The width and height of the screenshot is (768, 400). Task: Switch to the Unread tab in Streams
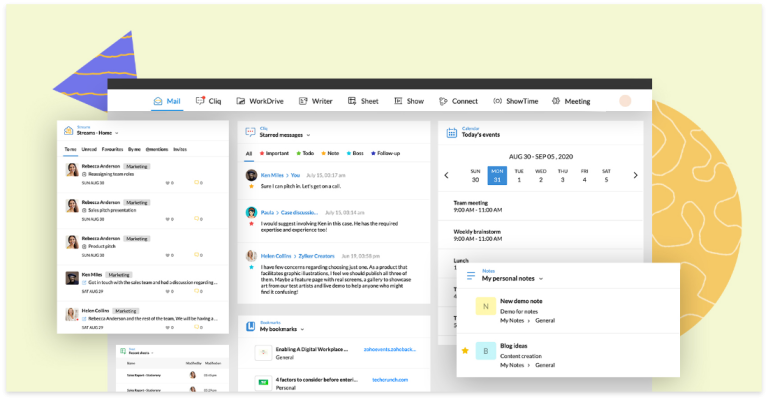point(88,149)
